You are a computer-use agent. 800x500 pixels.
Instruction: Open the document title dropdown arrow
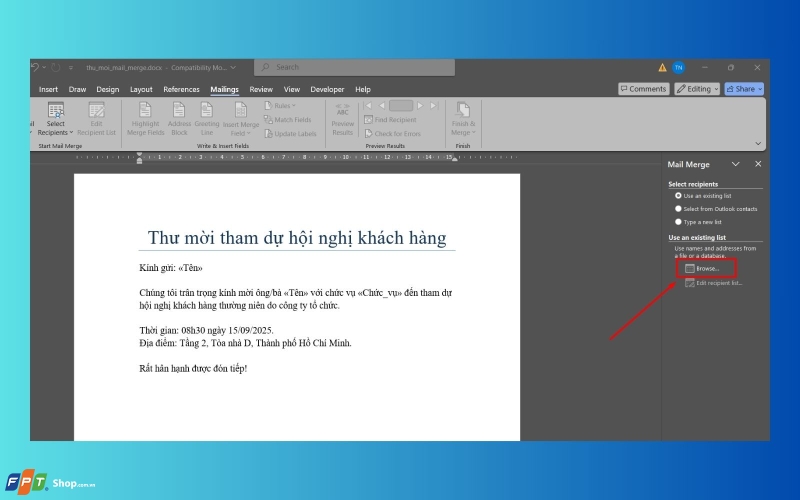coord(233,67)
